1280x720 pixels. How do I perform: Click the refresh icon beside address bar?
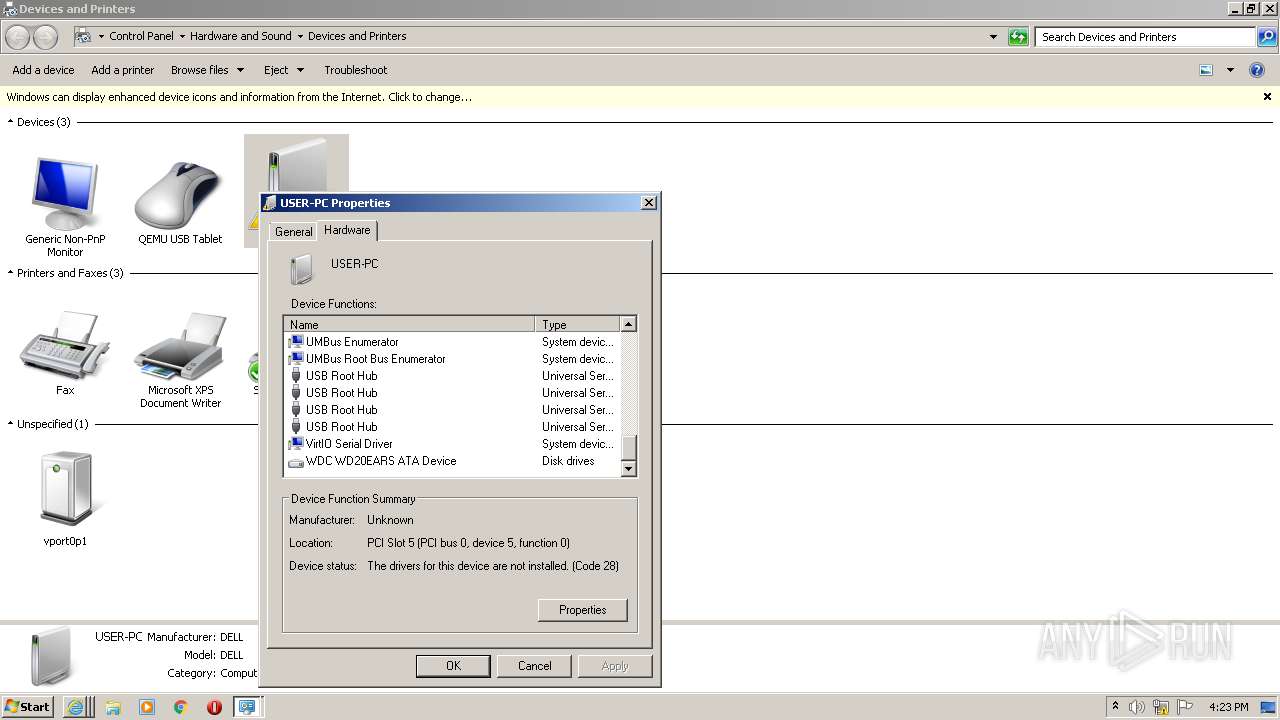tap(1018, 37)
